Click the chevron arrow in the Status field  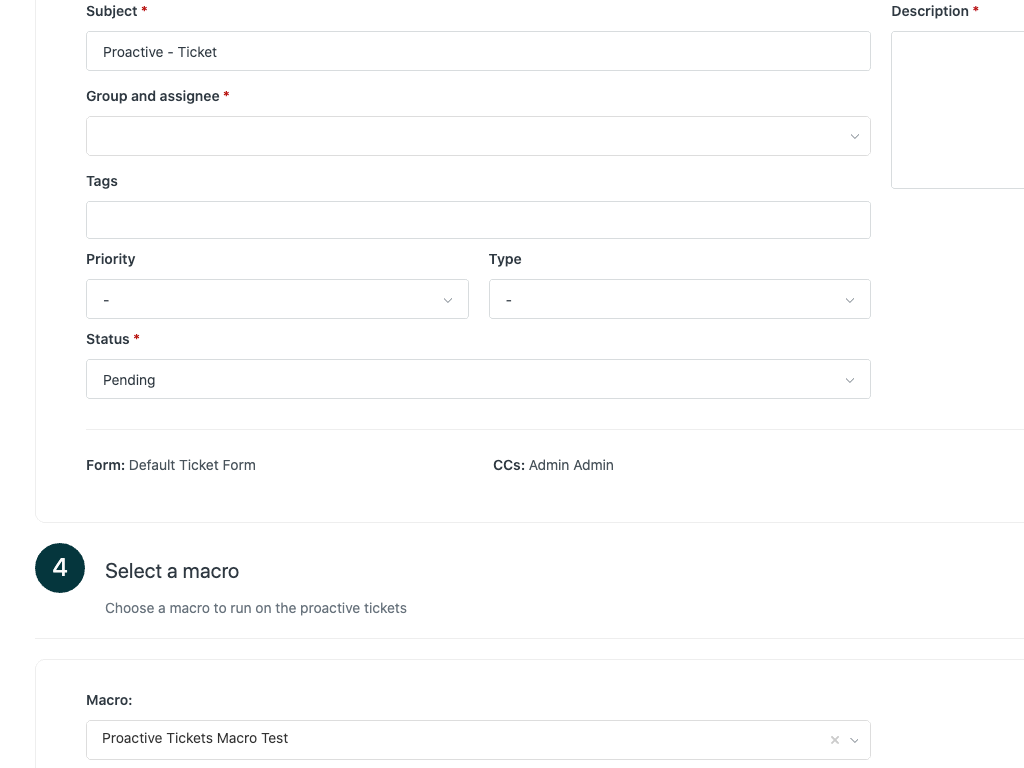pos(850,380)
